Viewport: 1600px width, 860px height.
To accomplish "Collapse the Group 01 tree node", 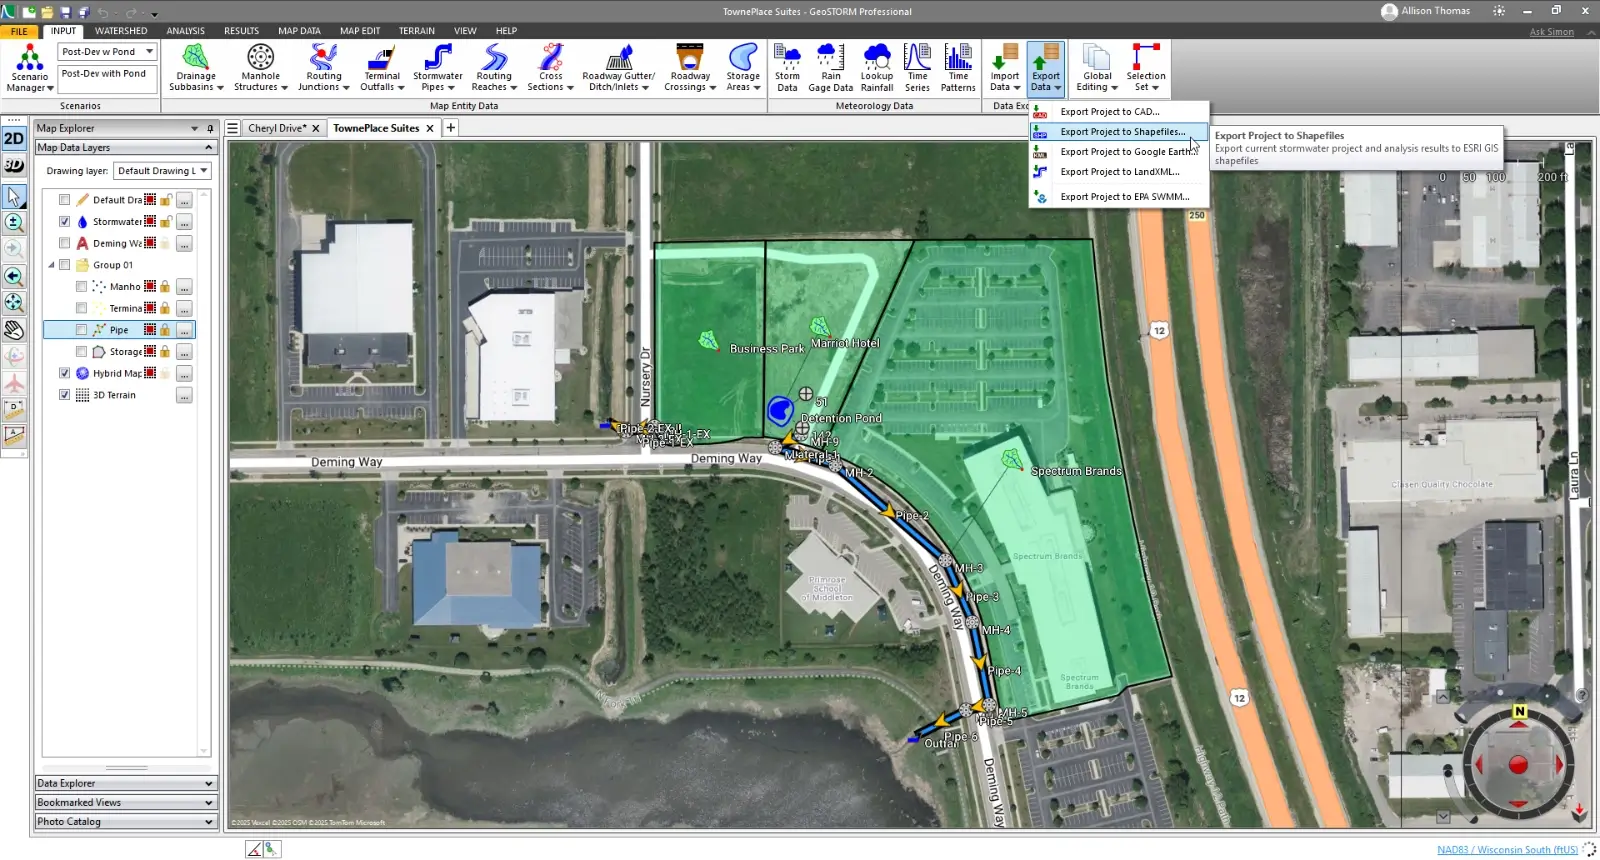I will [52, 265].
